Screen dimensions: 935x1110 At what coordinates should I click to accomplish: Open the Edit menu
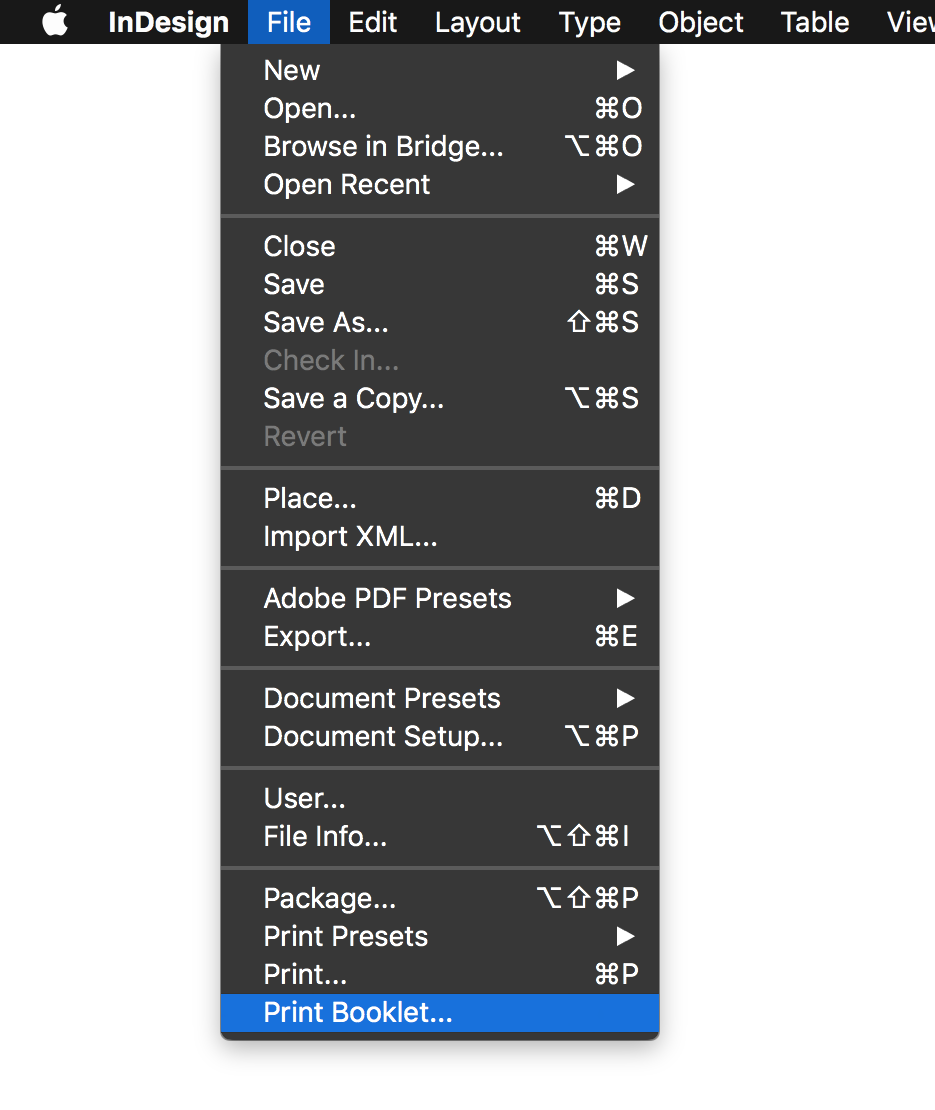[x=373, y=22]
